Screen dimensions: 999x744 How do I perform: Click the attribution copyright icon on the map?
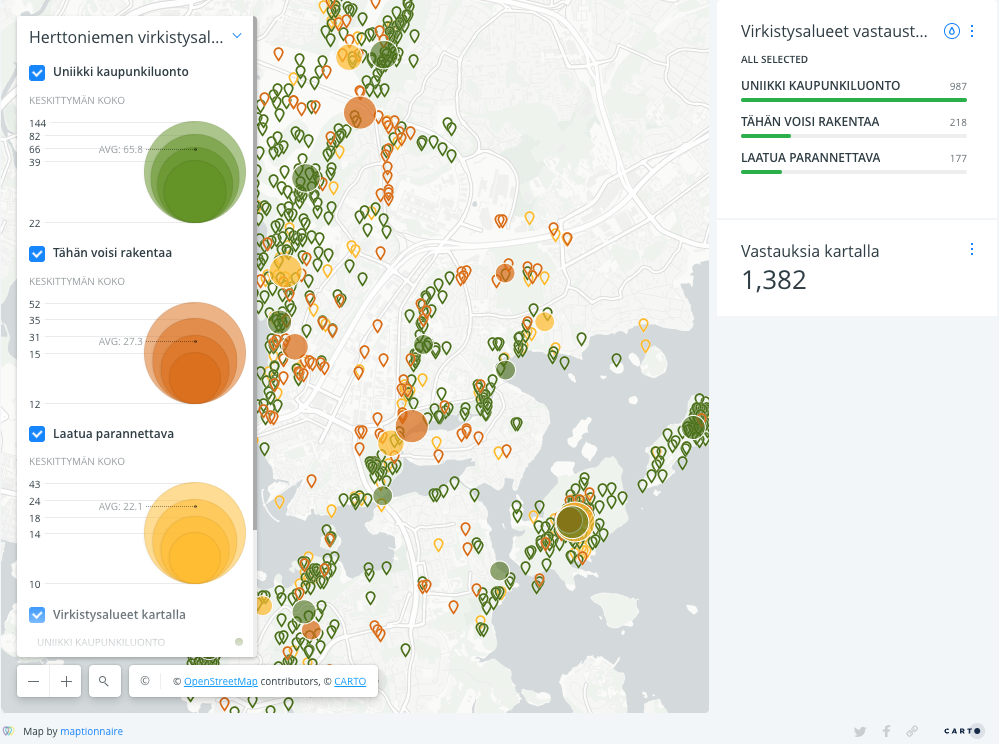coord(146,681)
